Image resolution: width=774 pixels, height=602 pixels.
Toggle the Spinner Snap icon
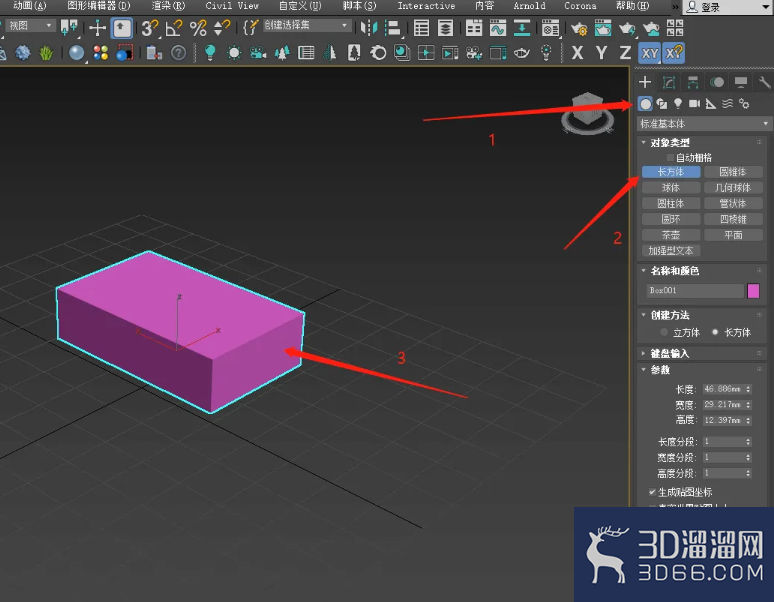(x=222, y=28)
